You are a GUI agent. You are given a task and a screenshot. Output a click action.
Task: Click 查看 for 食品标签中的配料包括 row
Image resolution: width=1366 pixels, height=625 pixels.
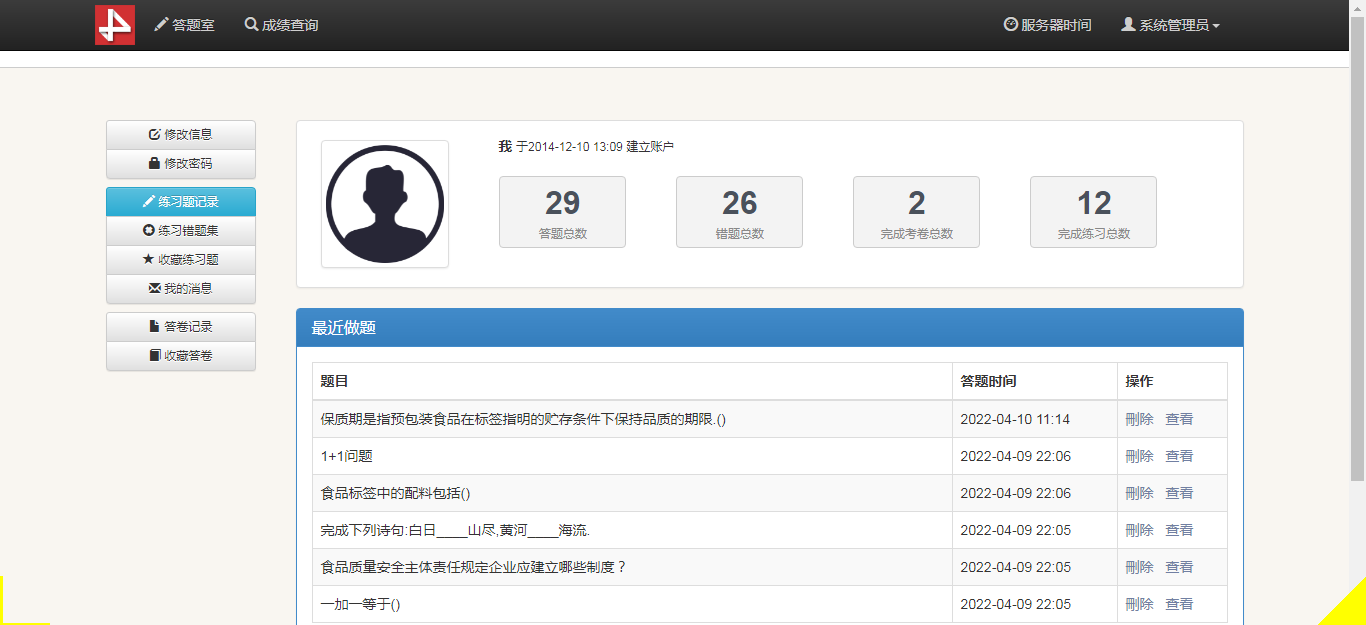[1179, 493]
